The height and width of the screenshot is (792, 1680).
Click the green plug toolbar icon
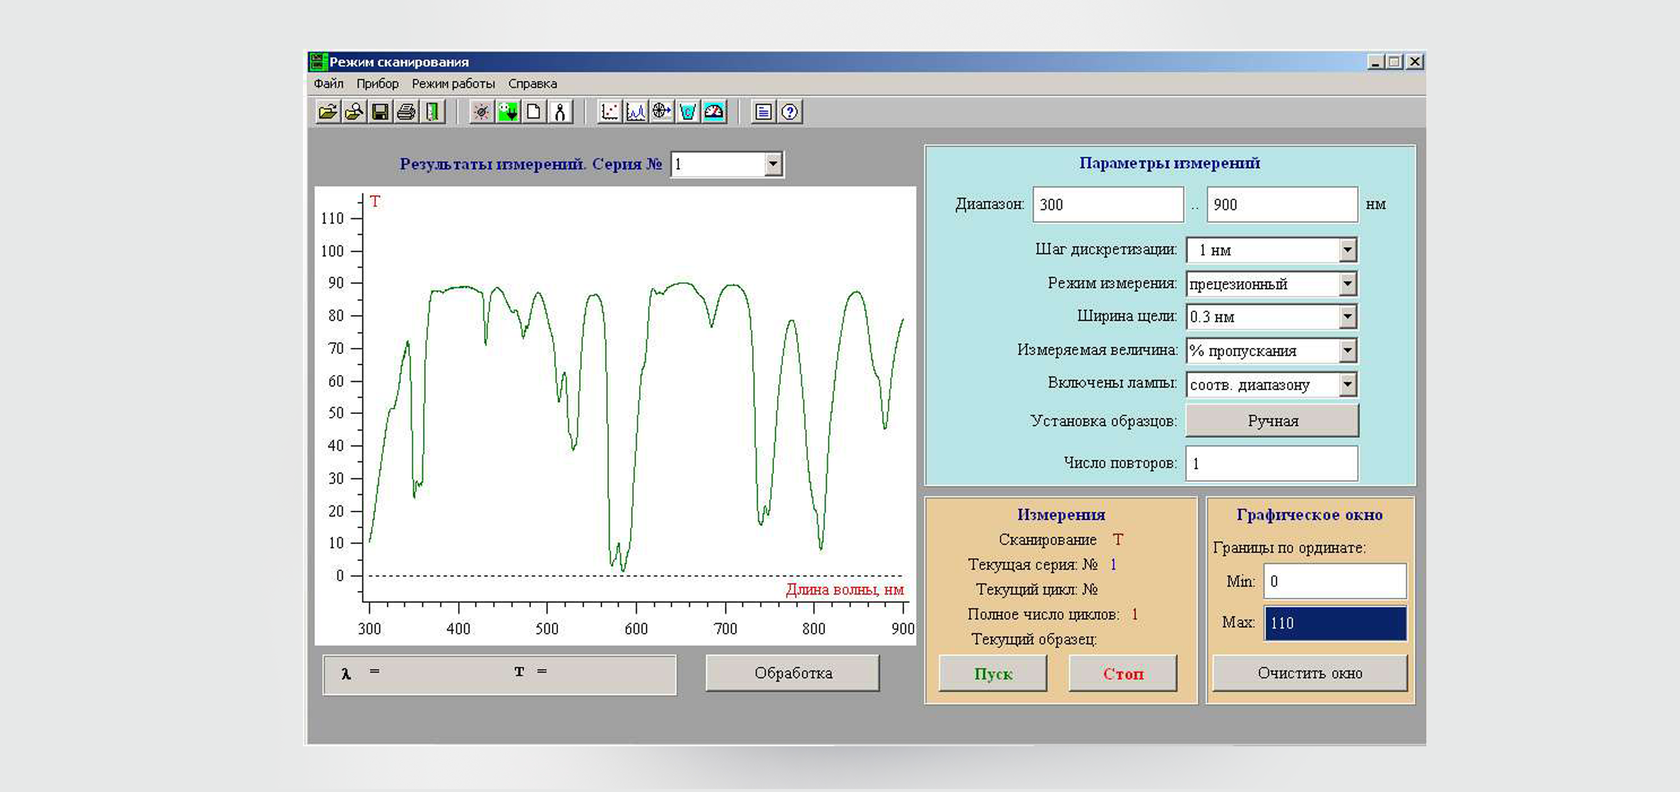pyautogui.click(x=508, y=112)
